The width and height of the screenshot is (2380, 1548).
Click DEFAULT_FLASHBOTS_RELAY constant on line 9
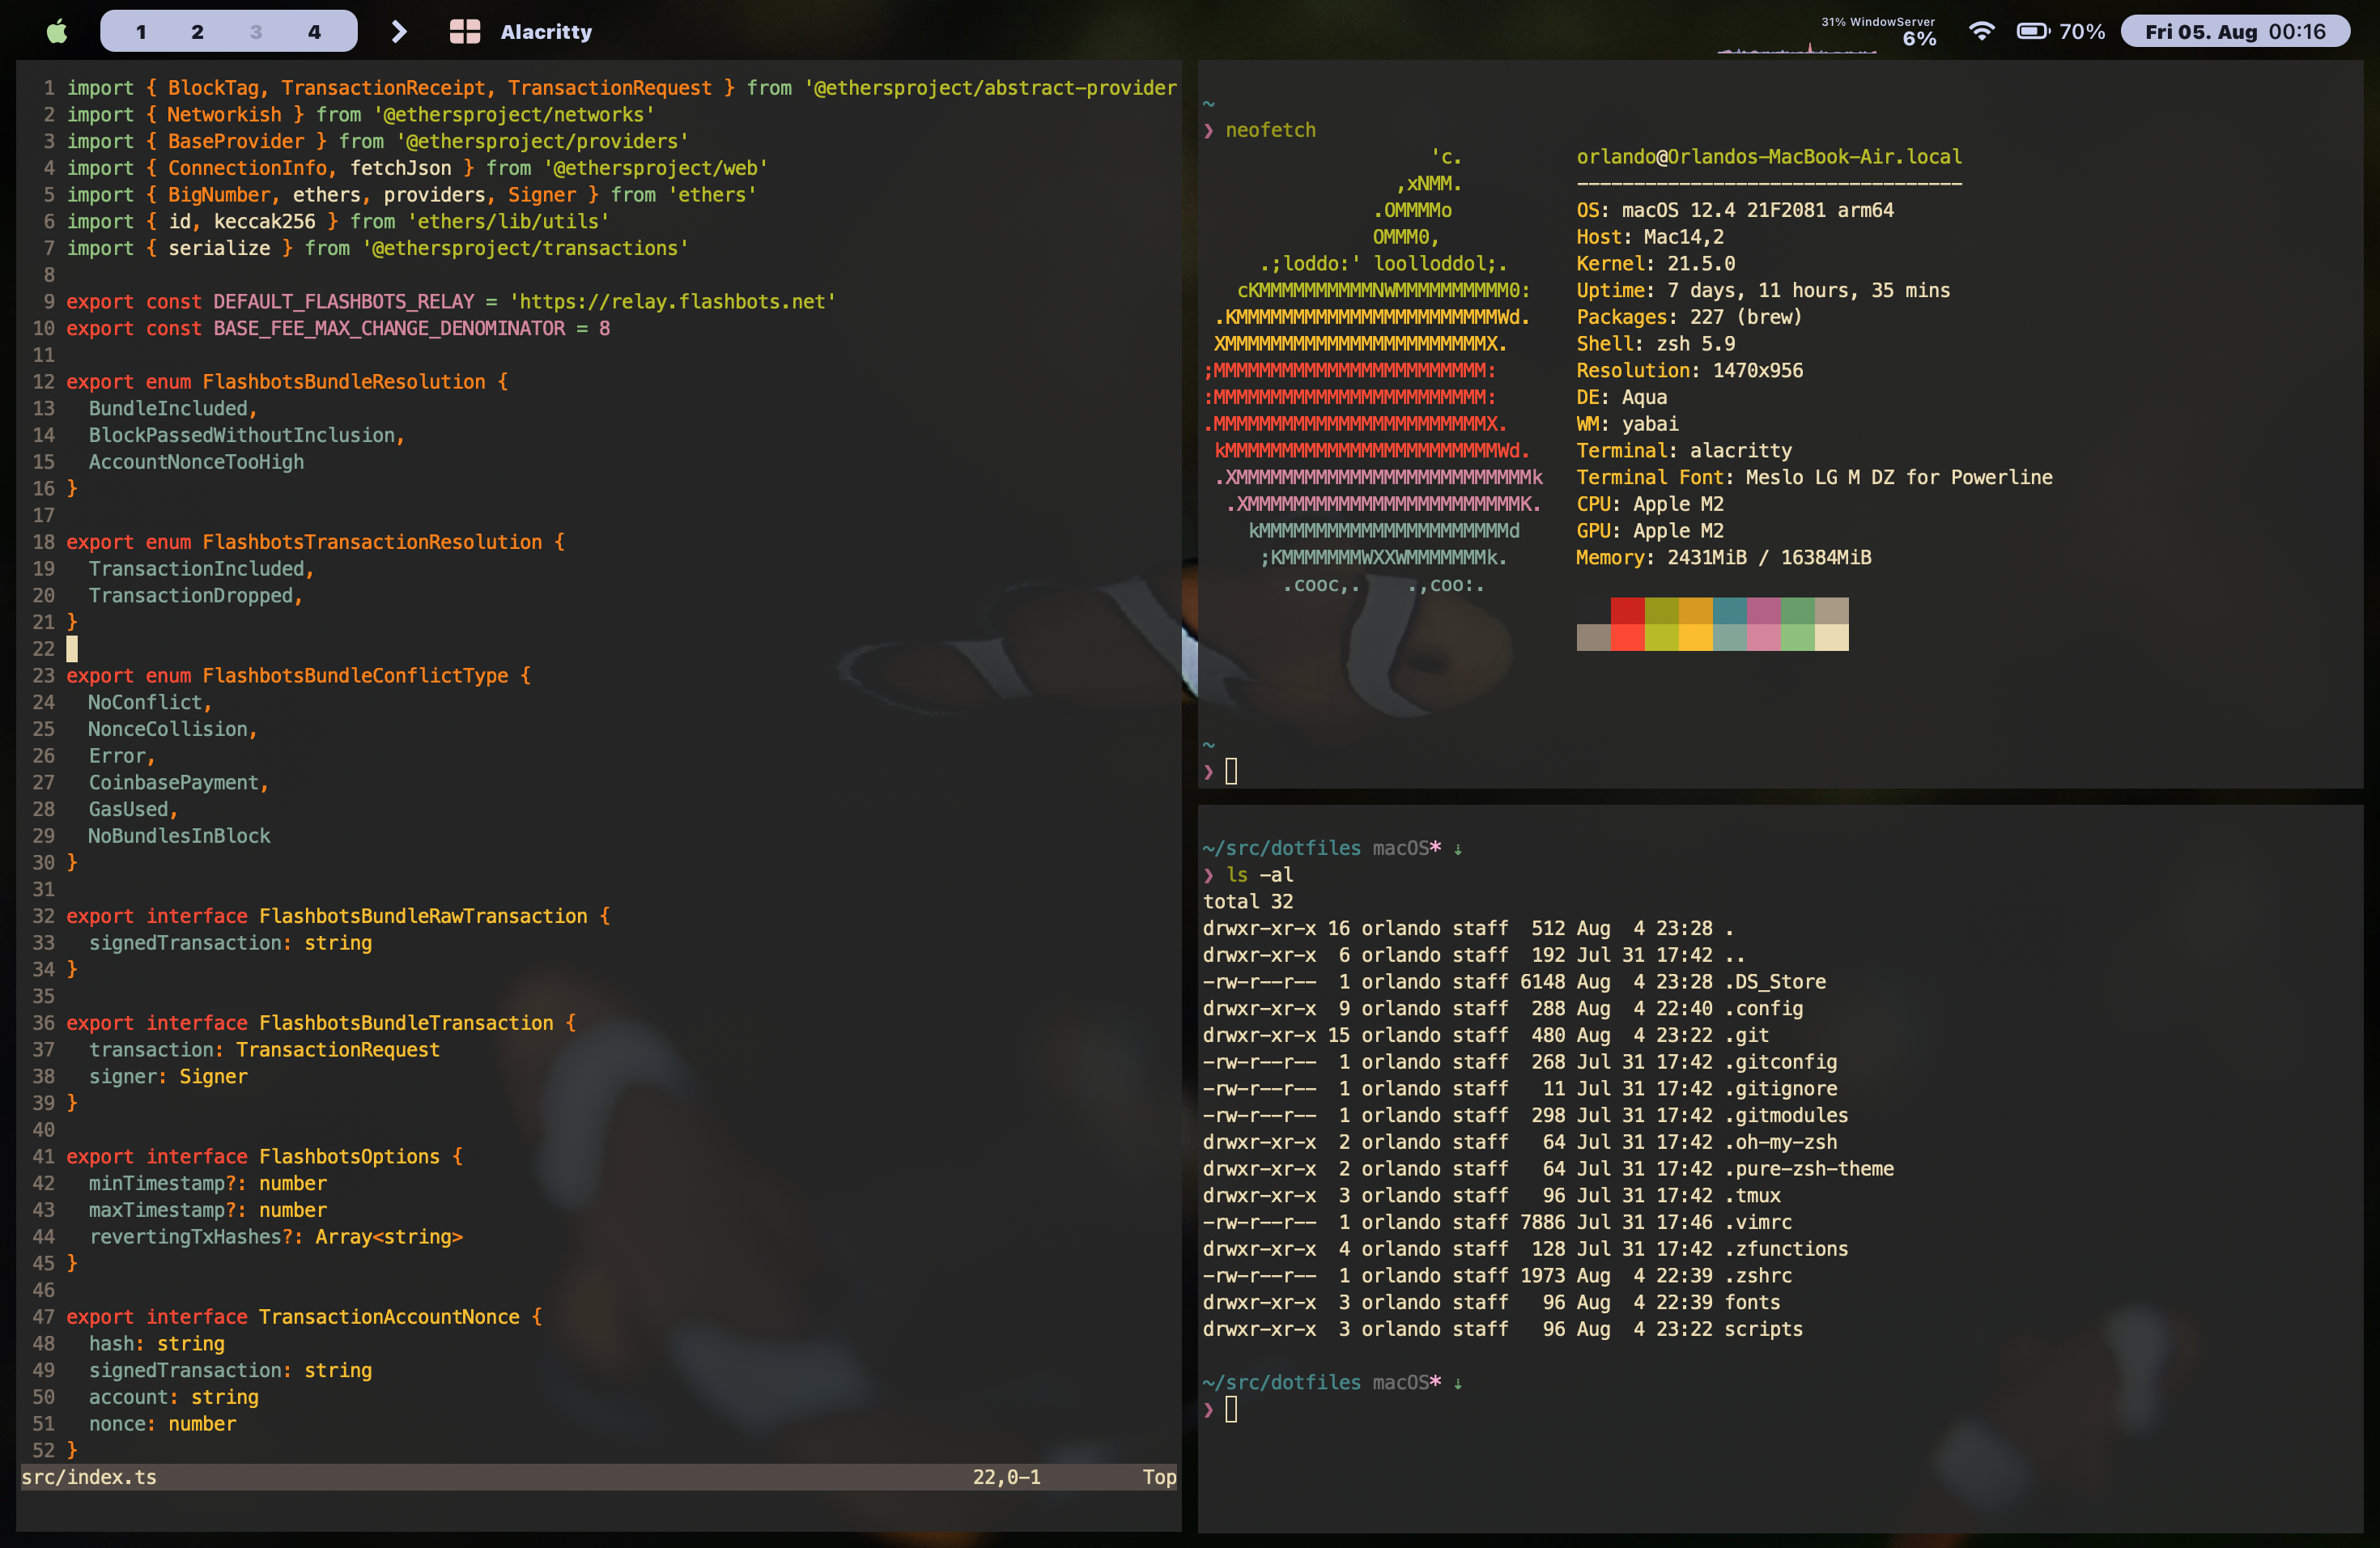pos(344,302)
